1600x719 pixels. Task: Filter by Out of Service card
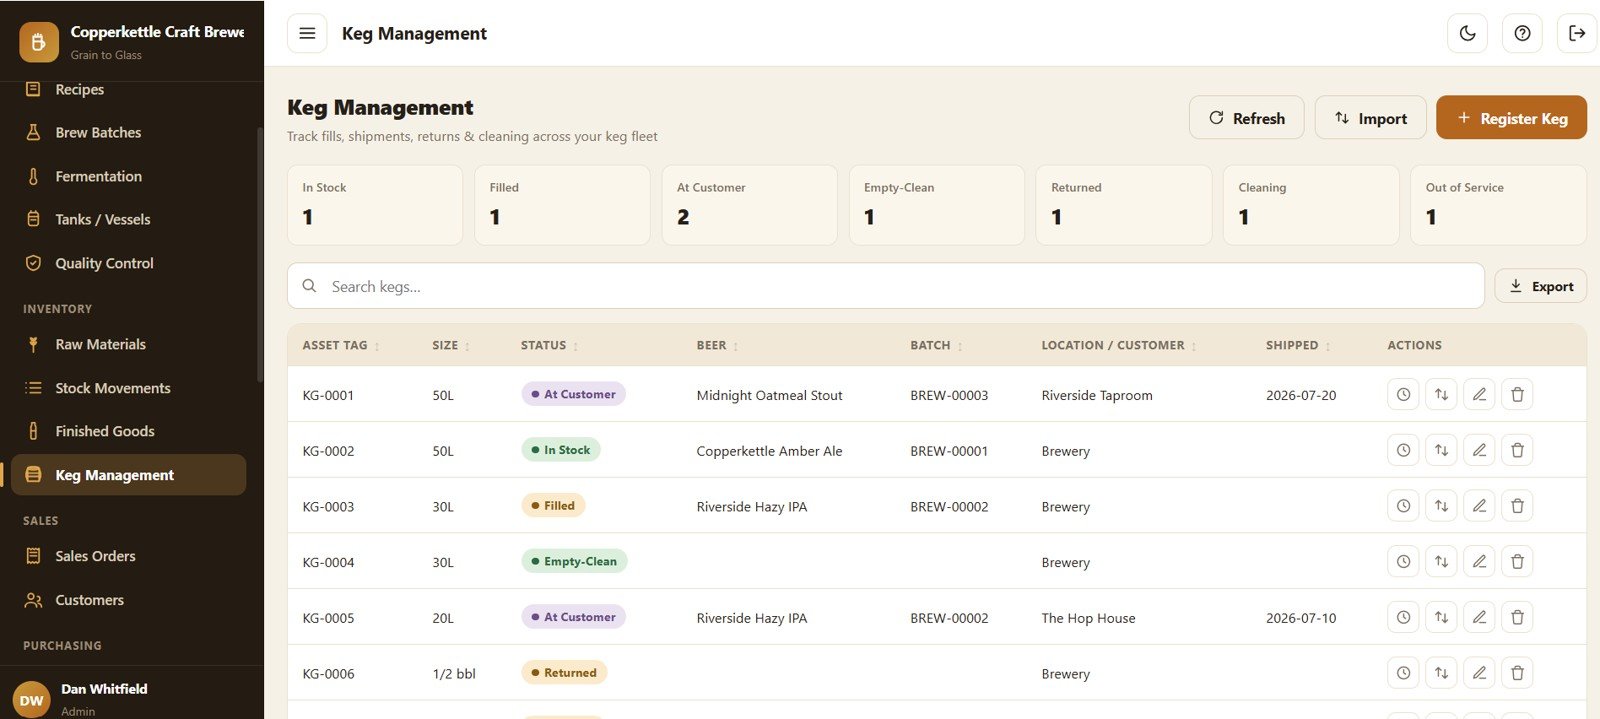[1498, 205]
